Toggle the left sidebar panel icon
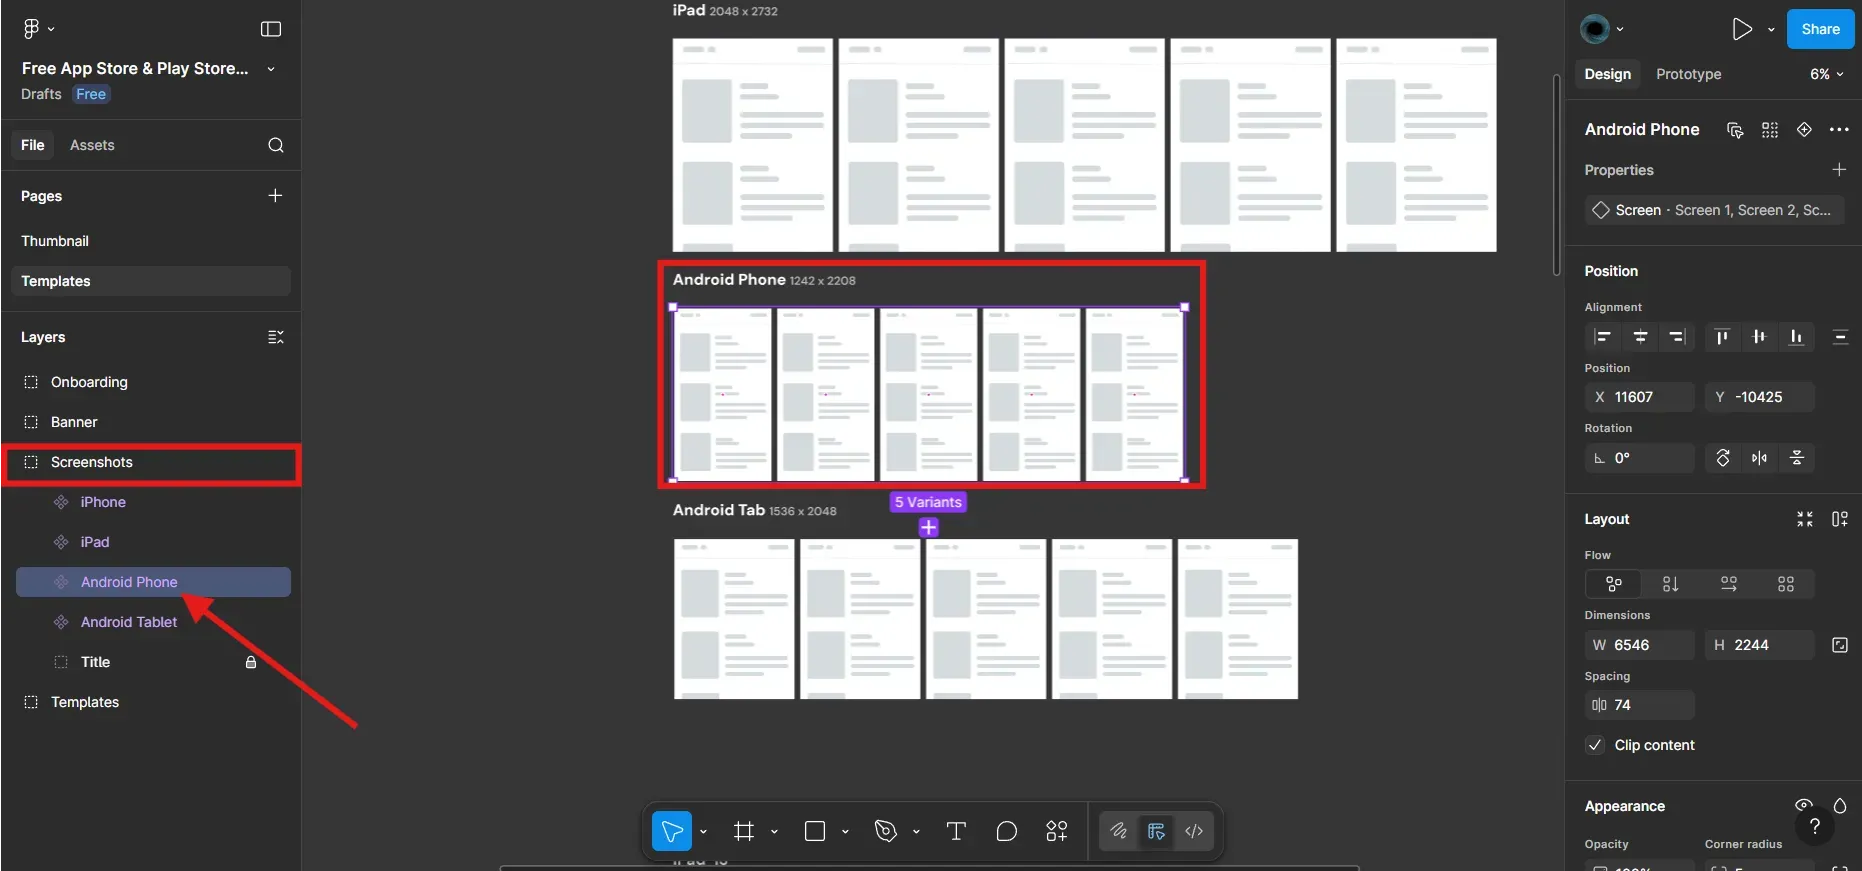Image resolution: width=1862 pixels, height=871 pixels. 271,29
